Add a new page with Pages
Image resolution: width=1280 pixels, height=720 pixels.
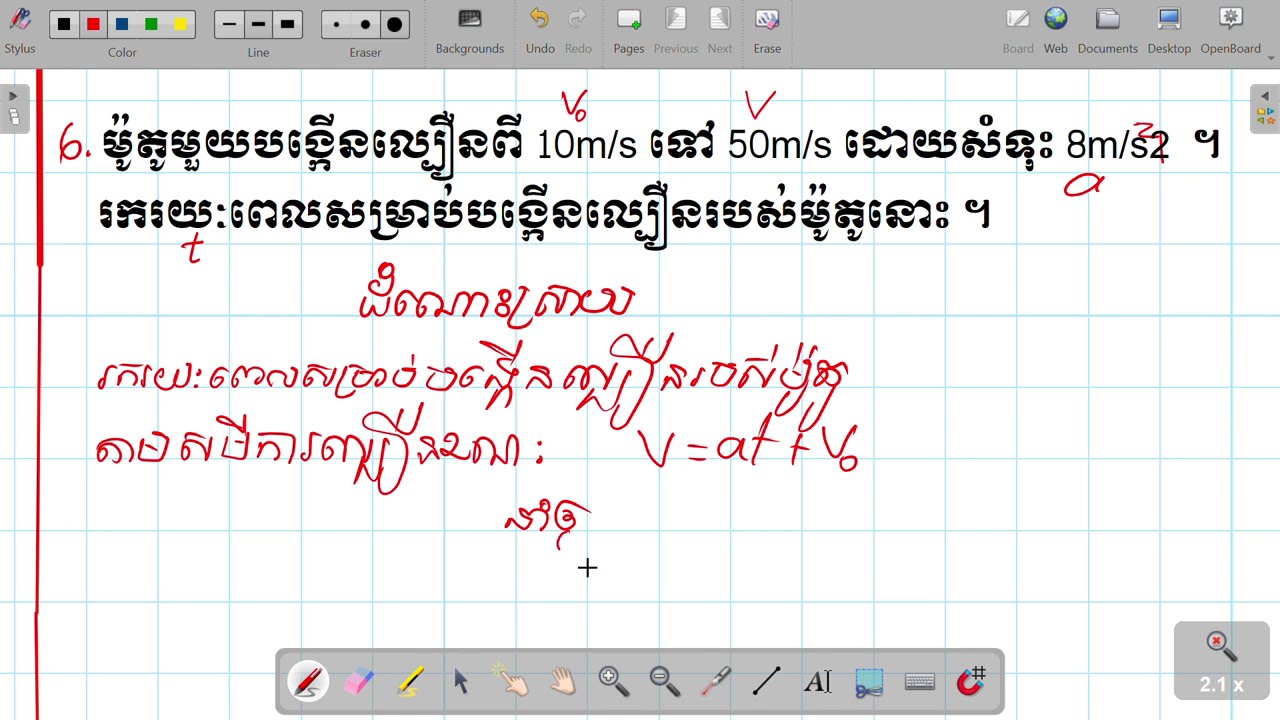point(629,30)
